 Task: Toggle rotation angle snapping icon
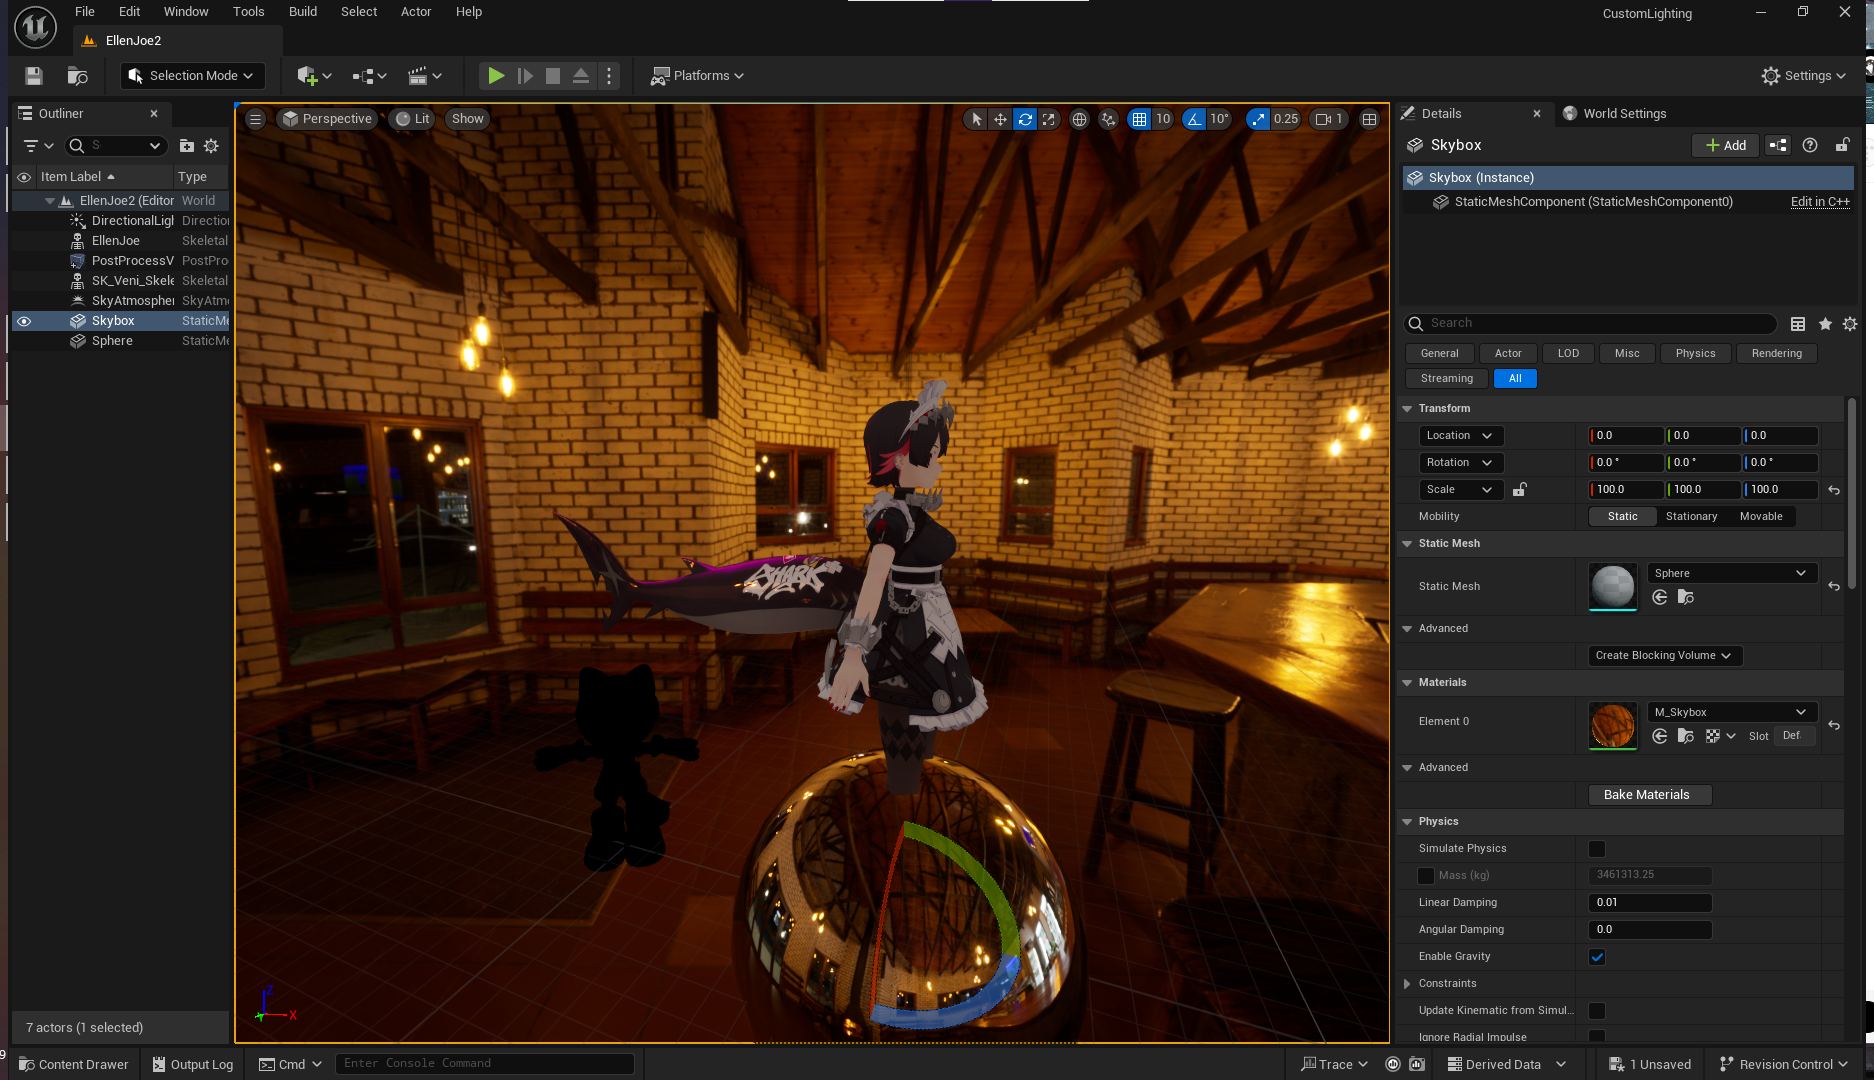pos(1194,119)
